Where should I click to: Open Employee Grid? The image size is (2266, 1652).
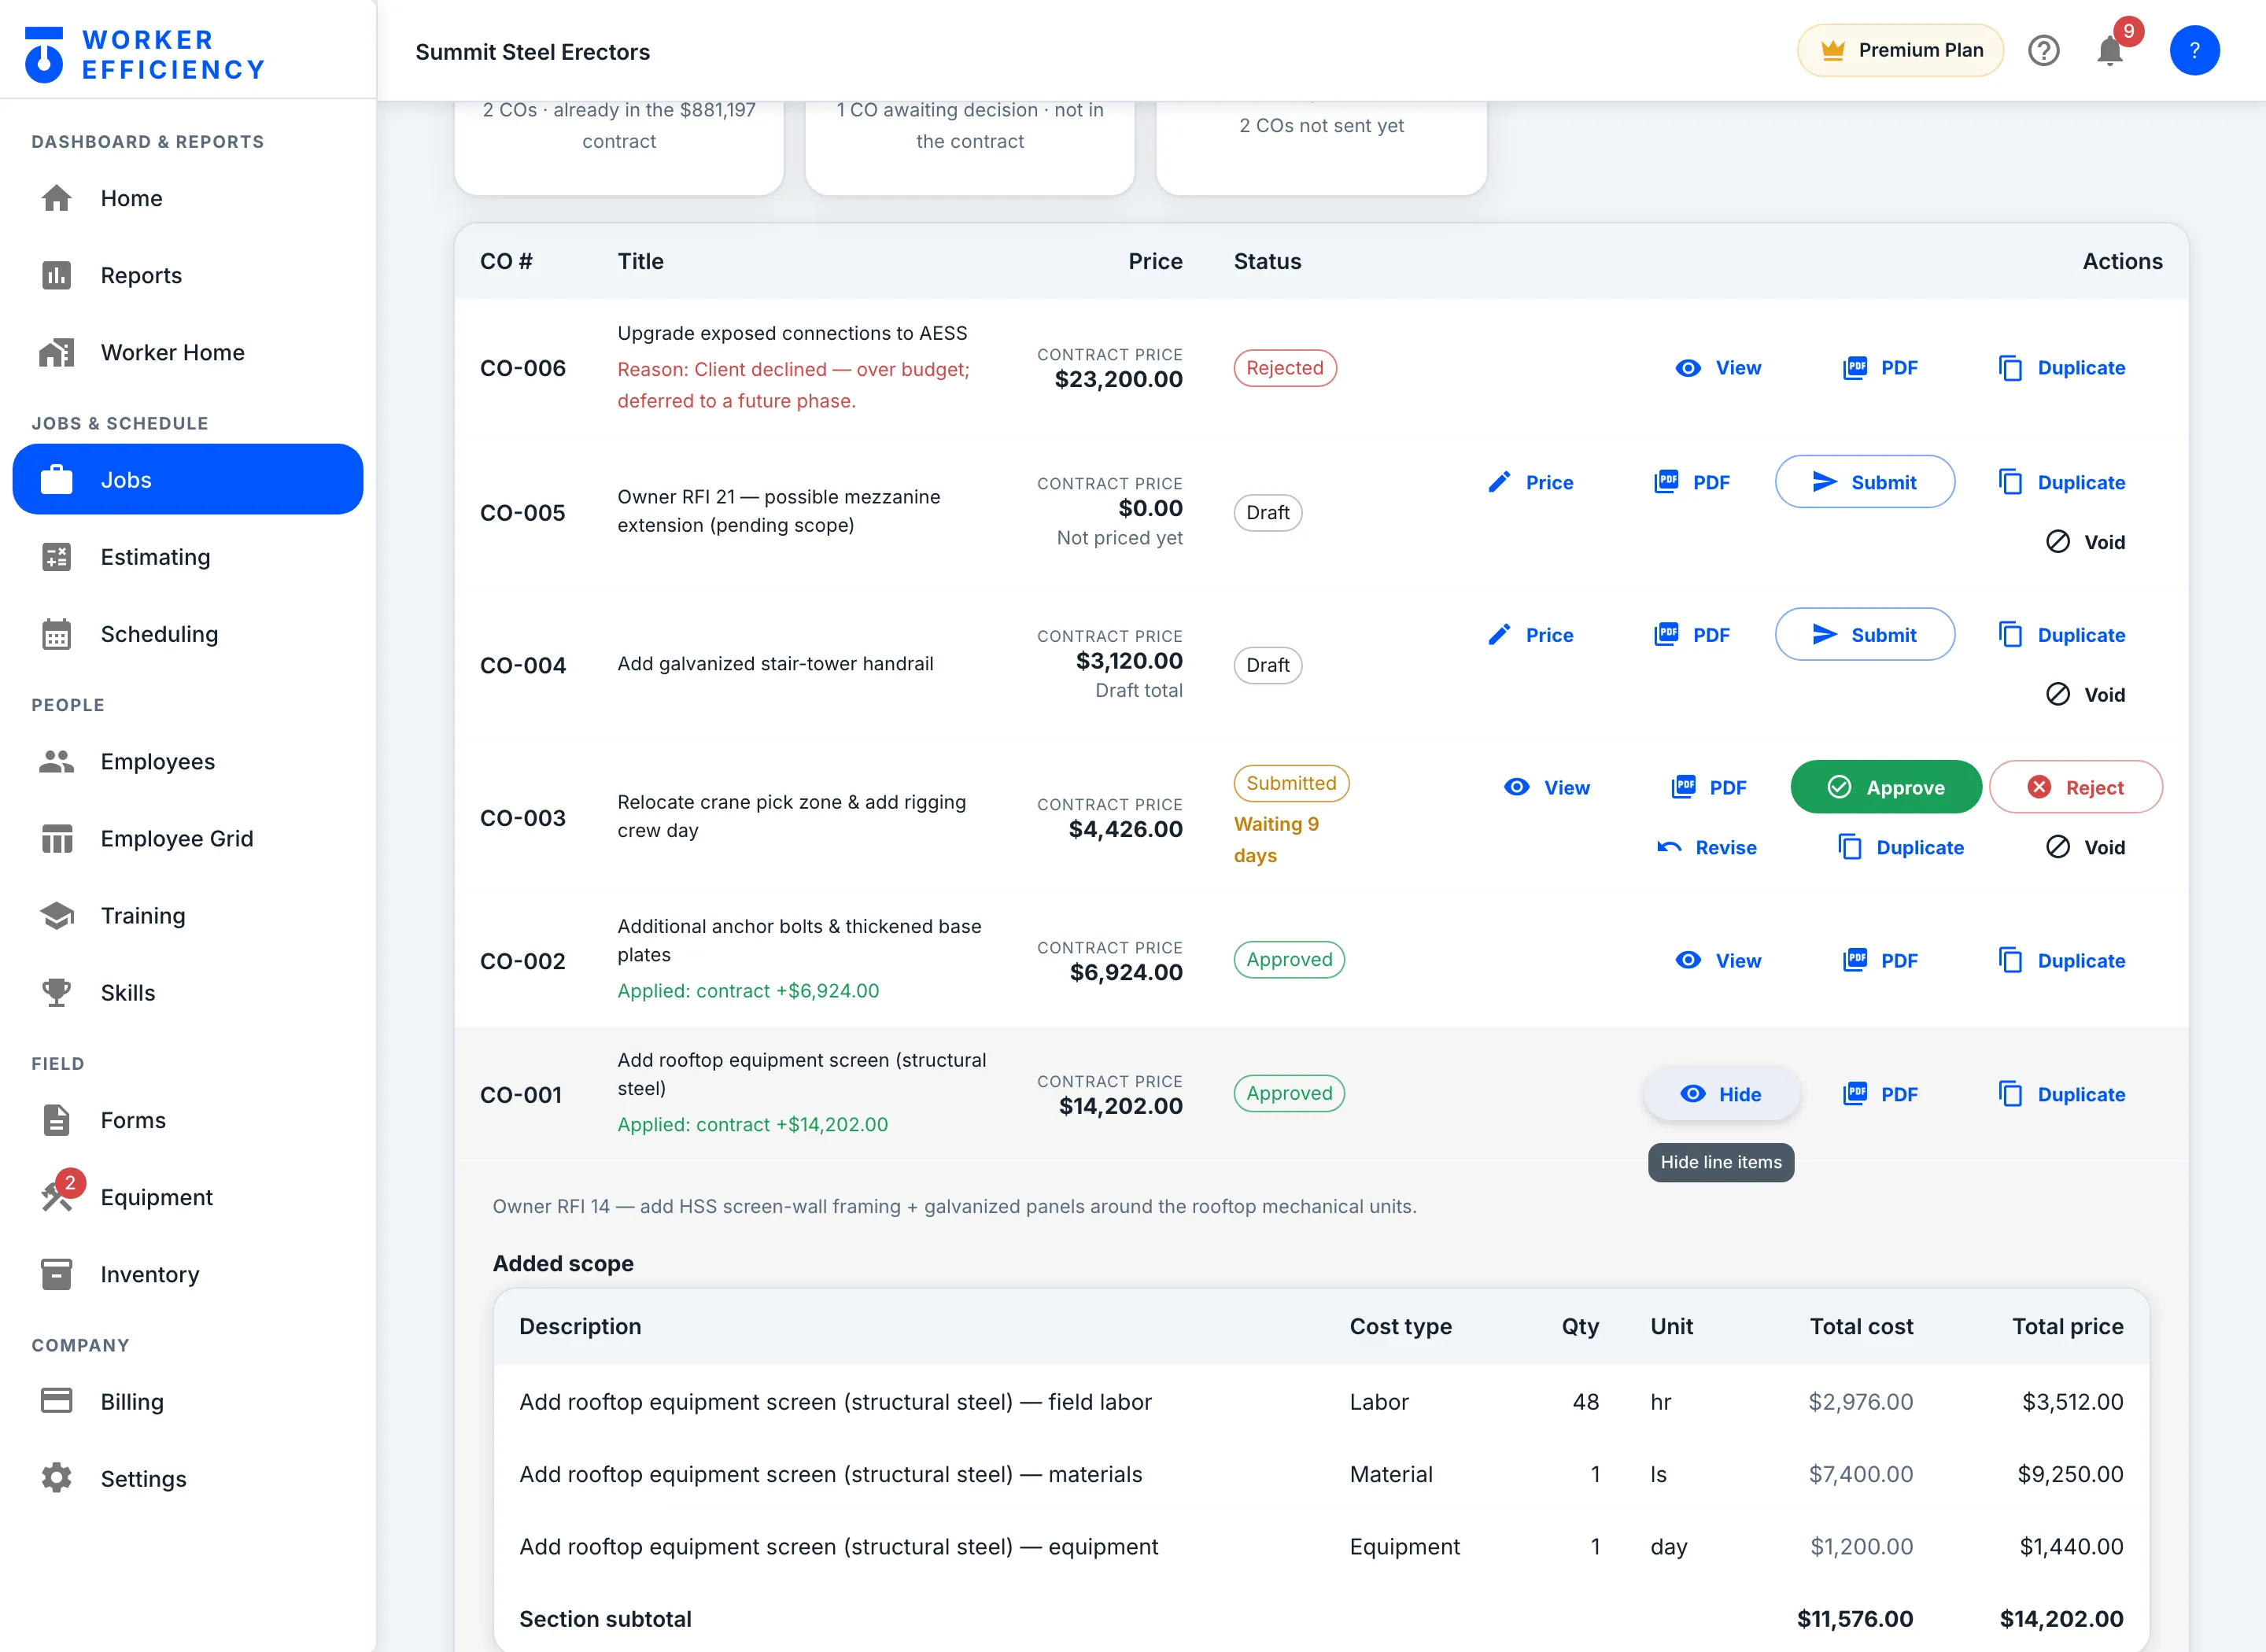click(x=188, y=838)
